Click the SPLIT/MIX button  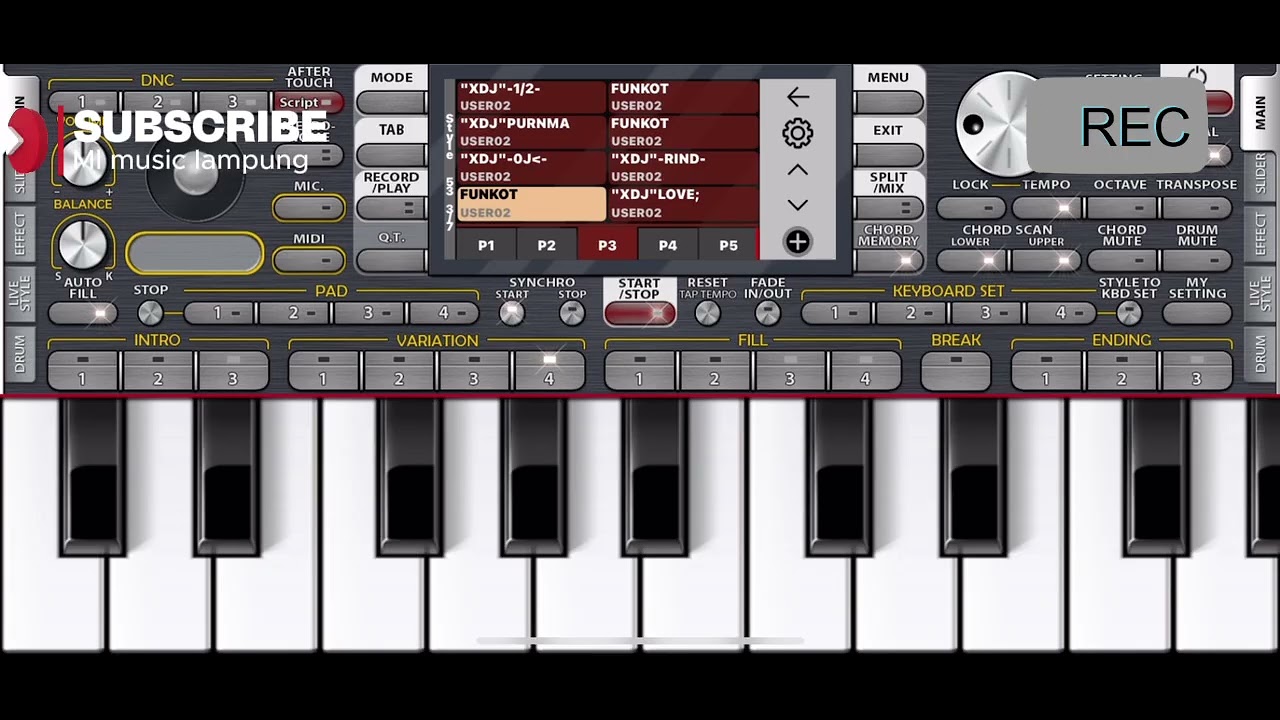[x=888, y=208]
